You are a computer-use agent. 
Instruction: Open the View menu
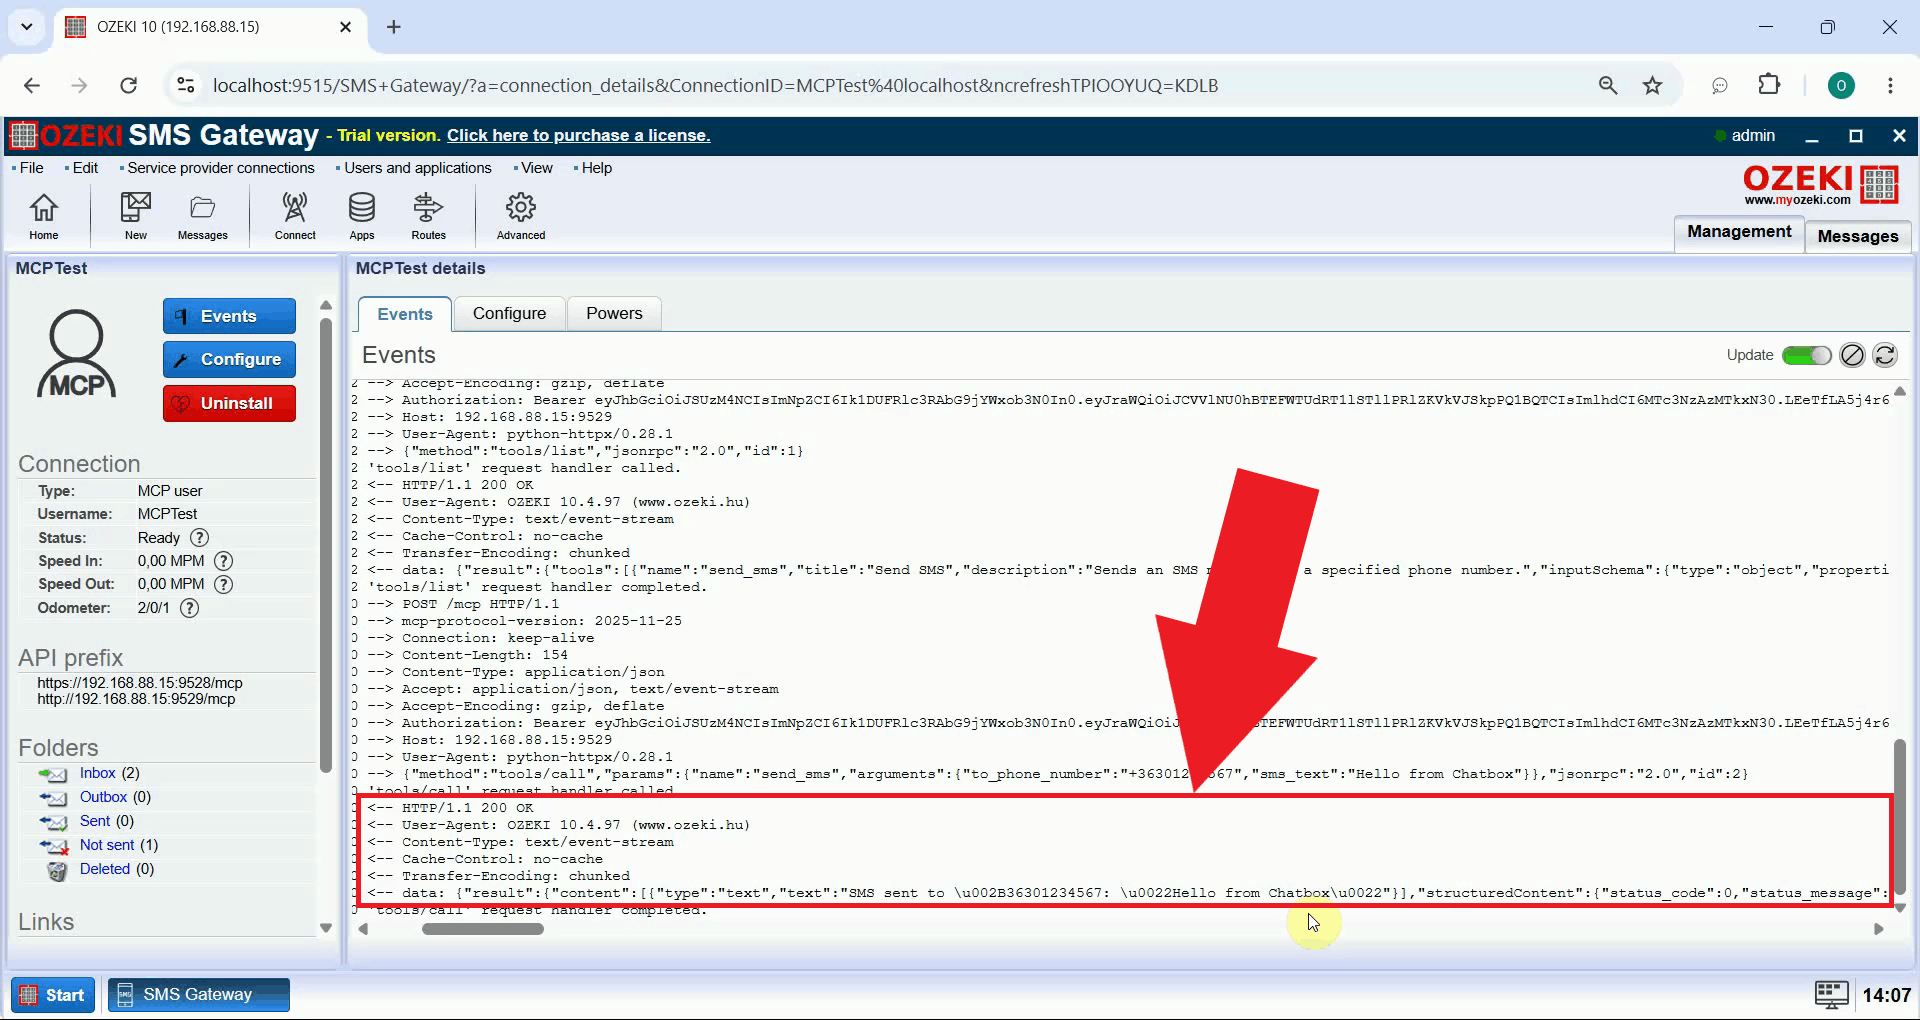click(x=536, y=168)
